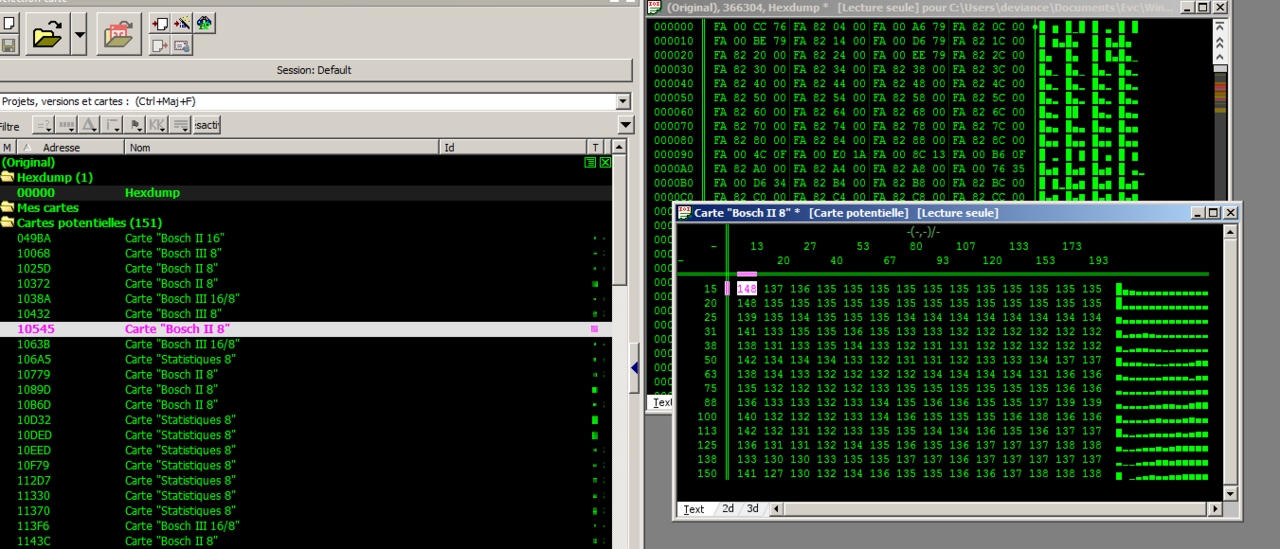Click the open project folder icon
The height and width of the screenshot is (549, 1280).
[x=47, y=35]
